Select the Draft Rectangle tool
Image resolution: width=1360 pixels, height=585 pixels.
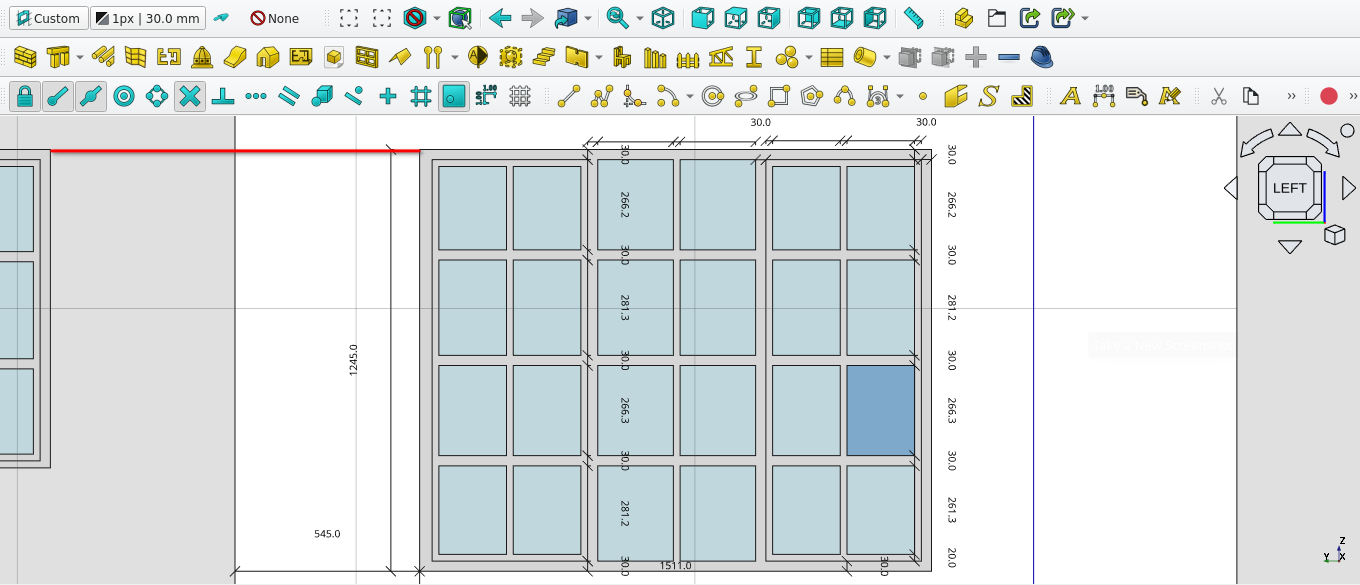[779, 96]
